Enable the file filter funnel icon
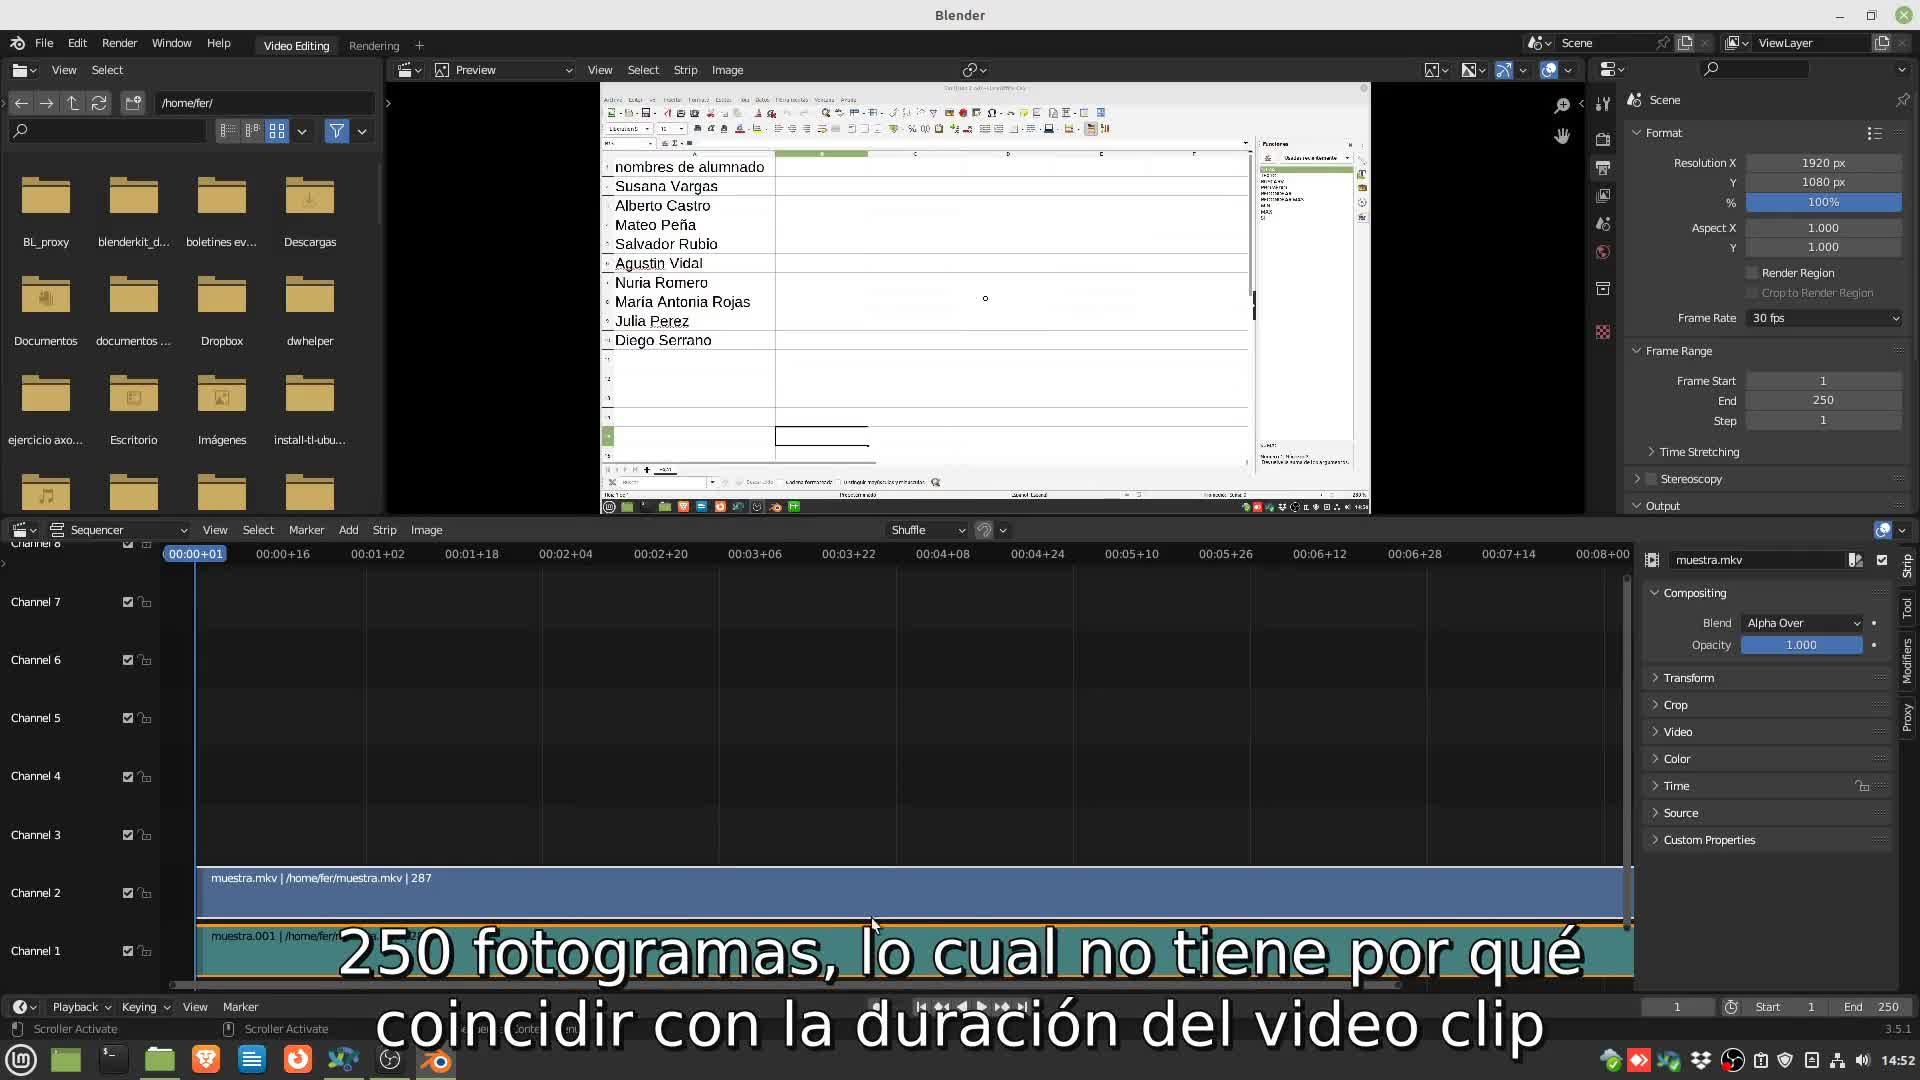Image resolution: width=1920 pixels, height=1080 pixels. pyautogui.click(x=337, y=131)
